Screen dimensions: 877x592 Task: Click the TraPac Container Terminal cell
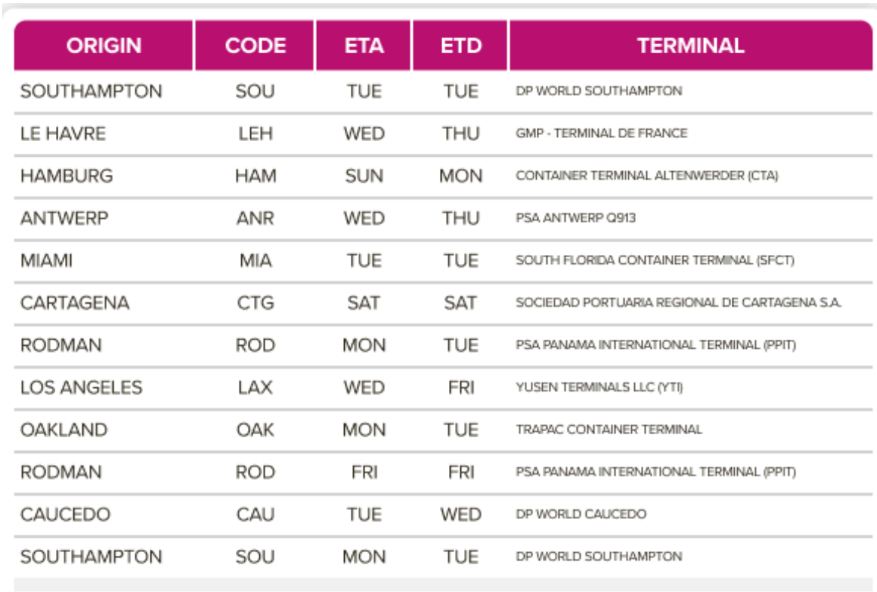coord(609,430)
